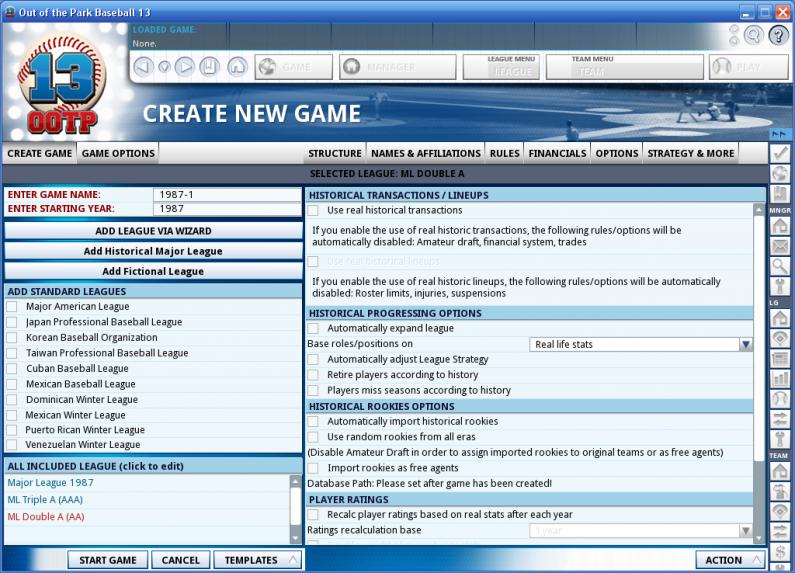This screenshot has width=795, height=573.
Task: Click Add Historical Major League button
Action: pos(153,251)
